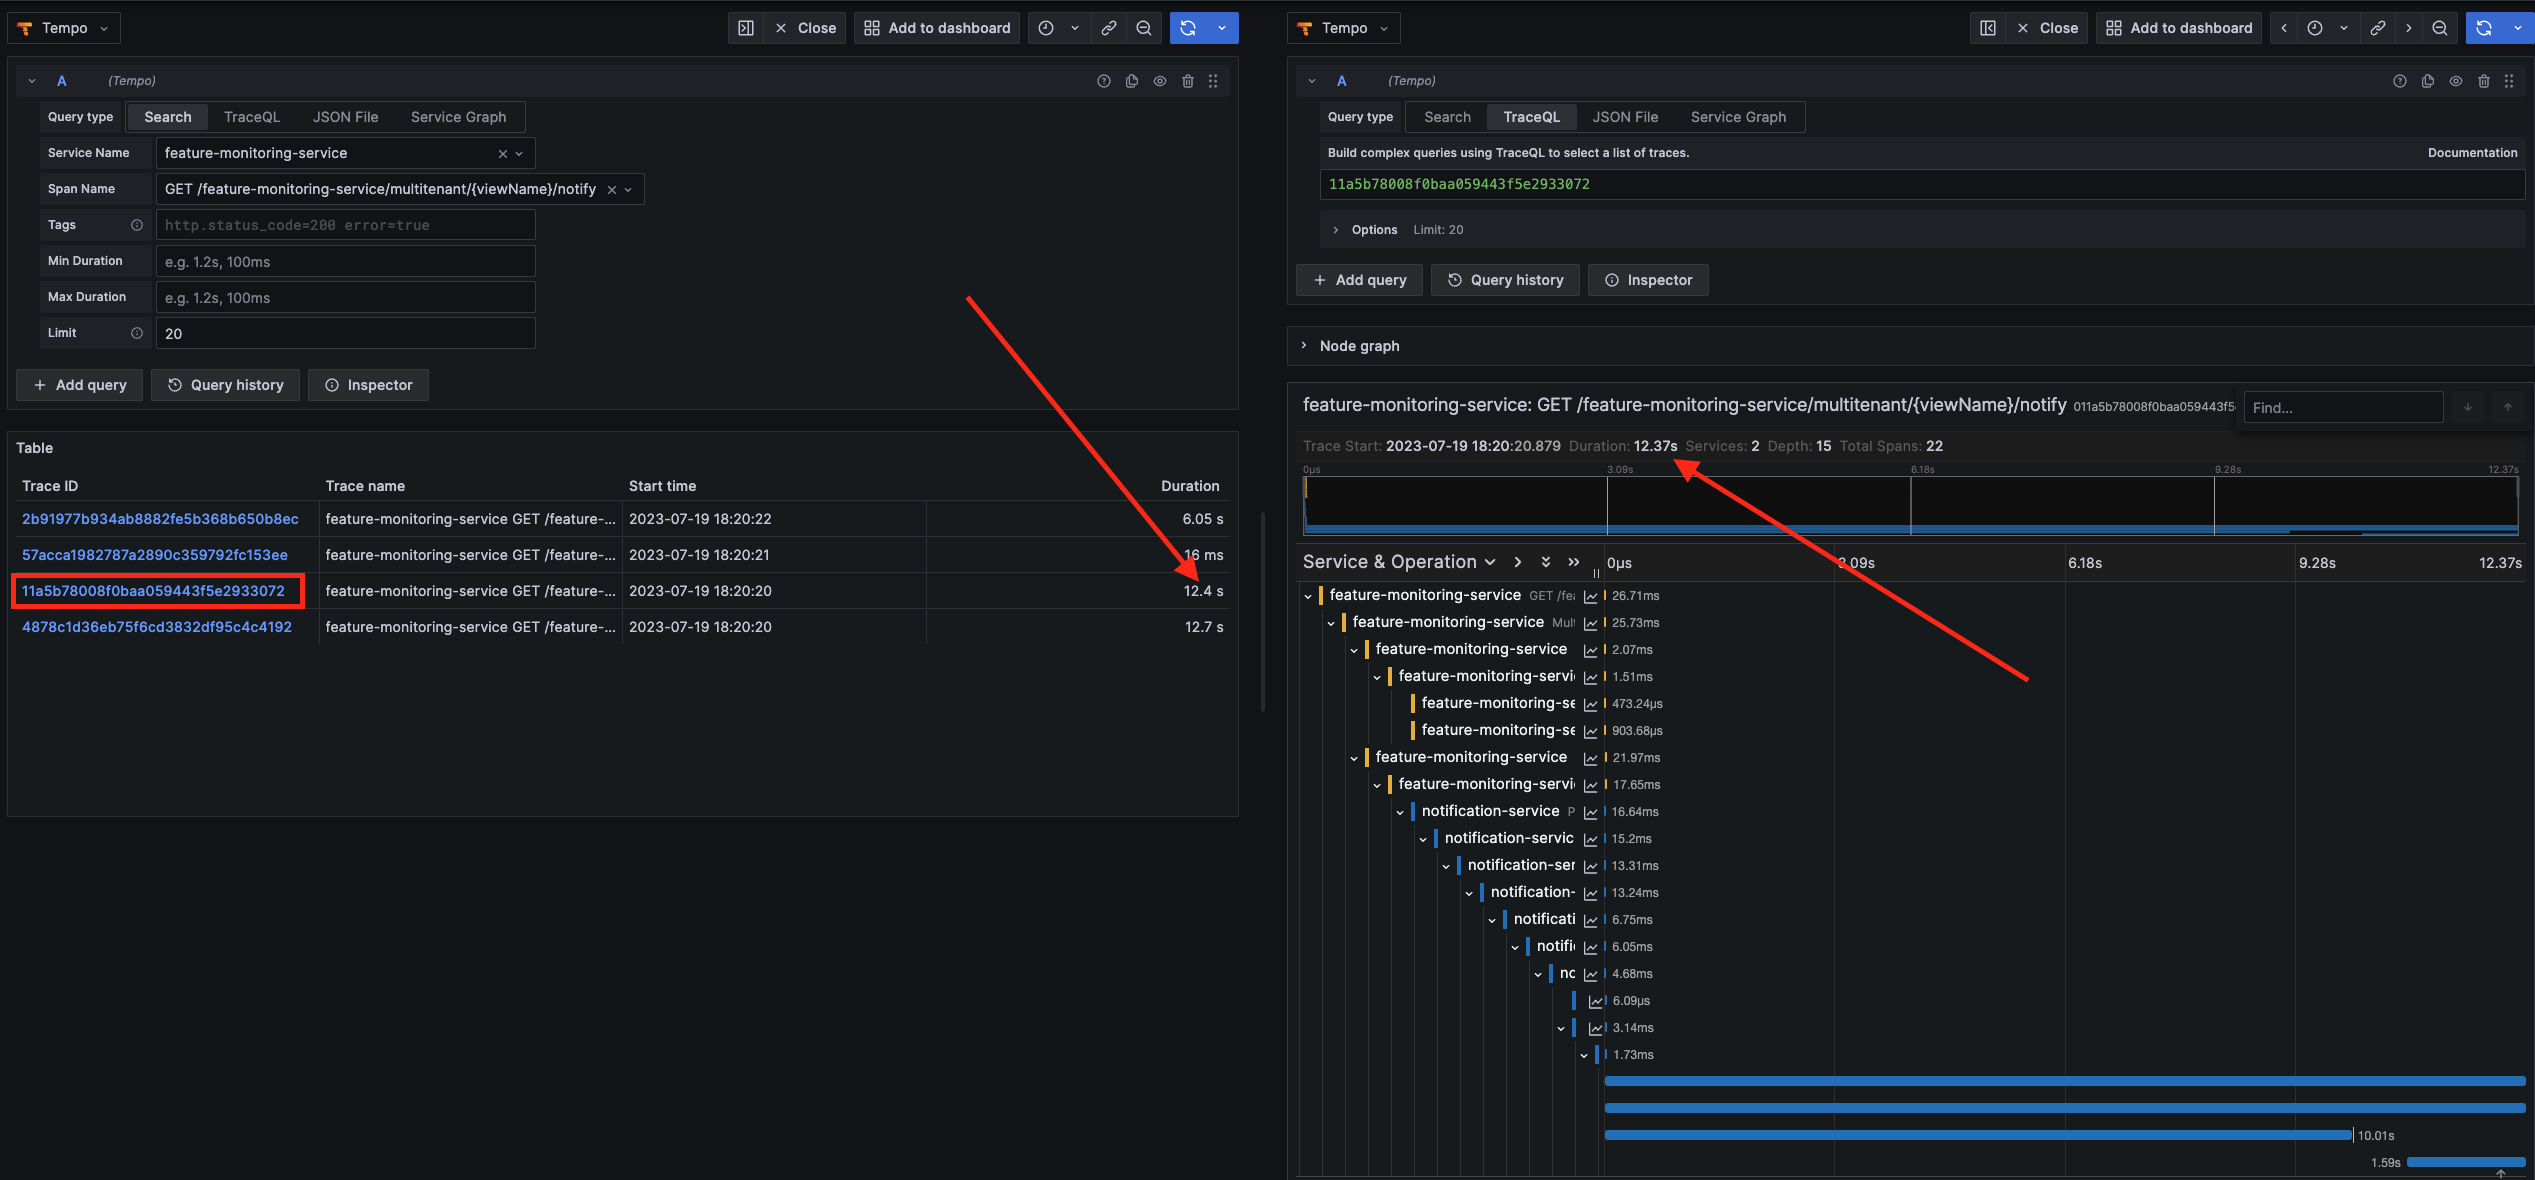Viewport: 2535px width, 1180px height.
Task: Click the info icon next to Tags field
Action: pyautogui.click(x=139, y=225)
